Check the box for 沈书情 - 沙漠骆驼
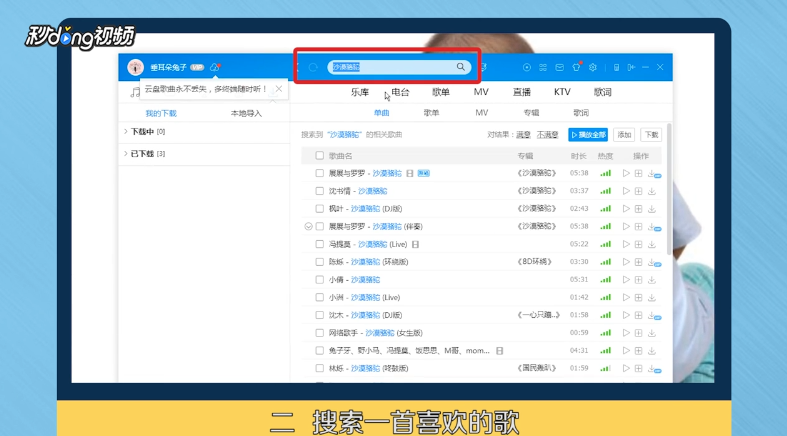The image size is (787, 436). pos(319,191)
